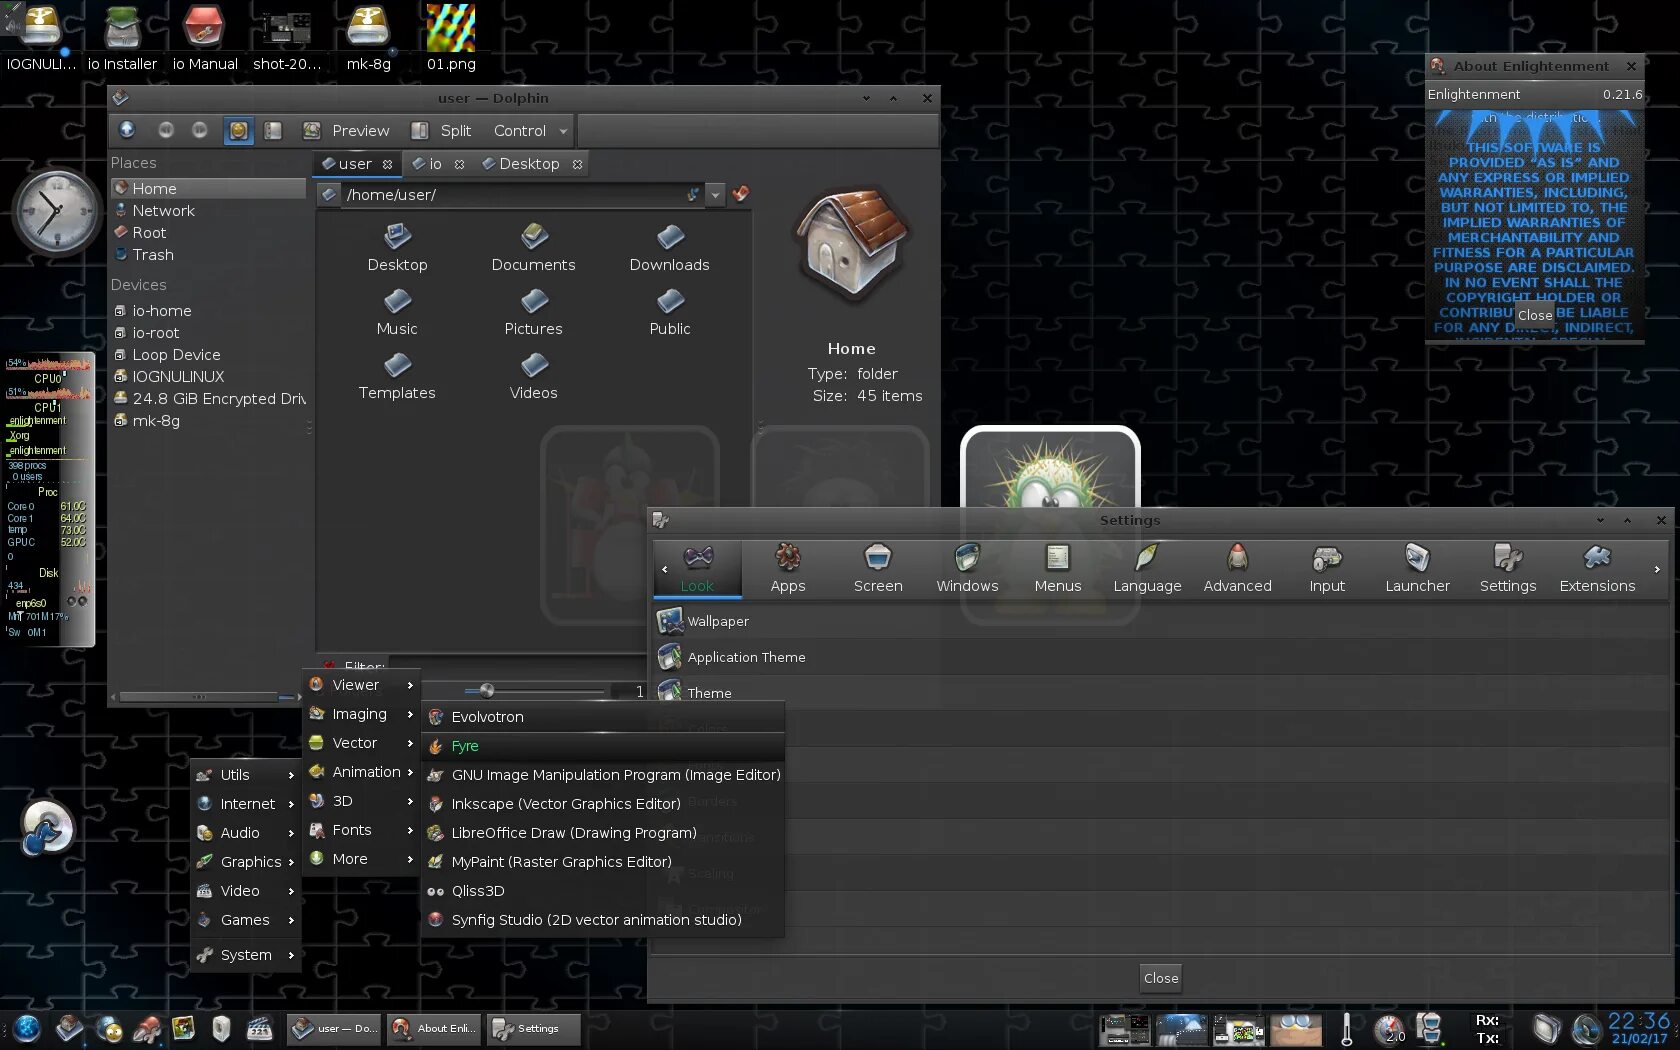Open the Screen category in Settings
1680x1050 pixels.
coord(878,569)
